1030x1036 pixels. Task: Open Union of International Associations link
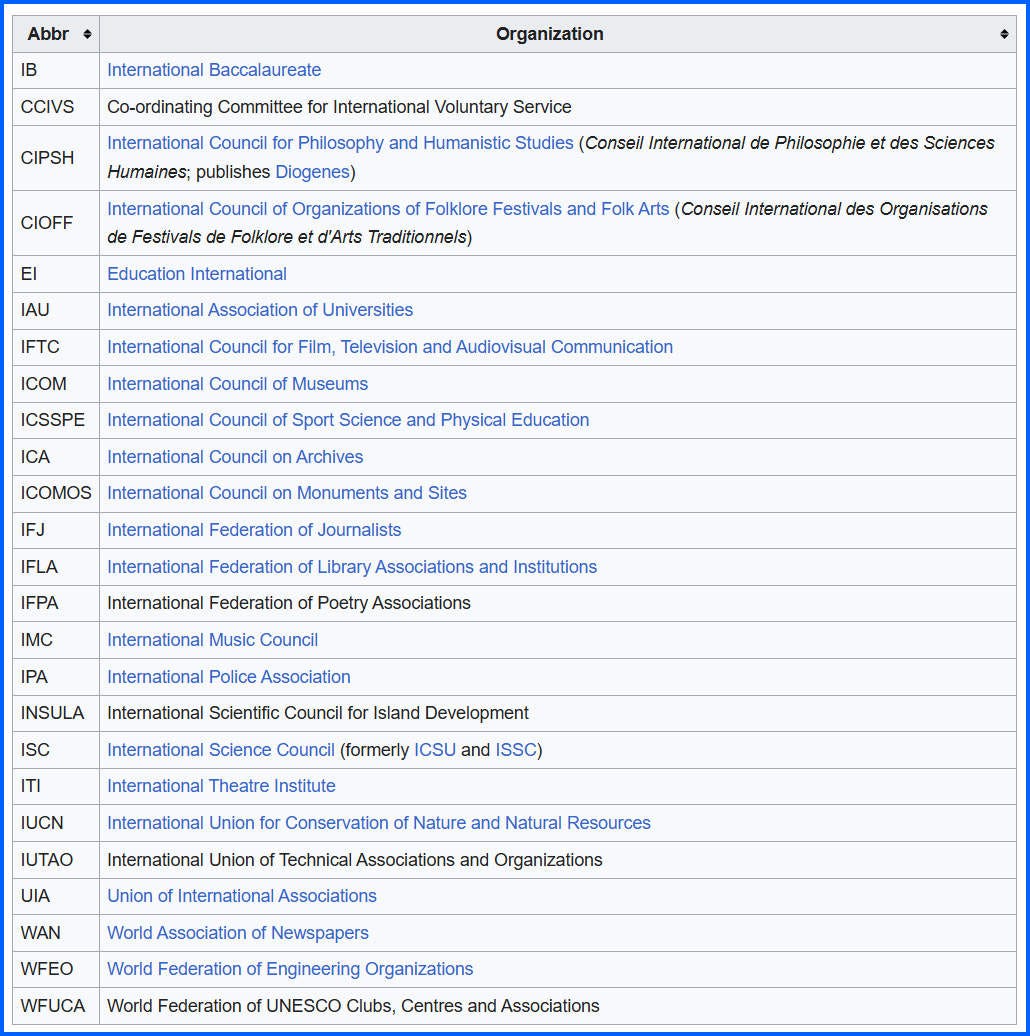(x=242, y=896)
